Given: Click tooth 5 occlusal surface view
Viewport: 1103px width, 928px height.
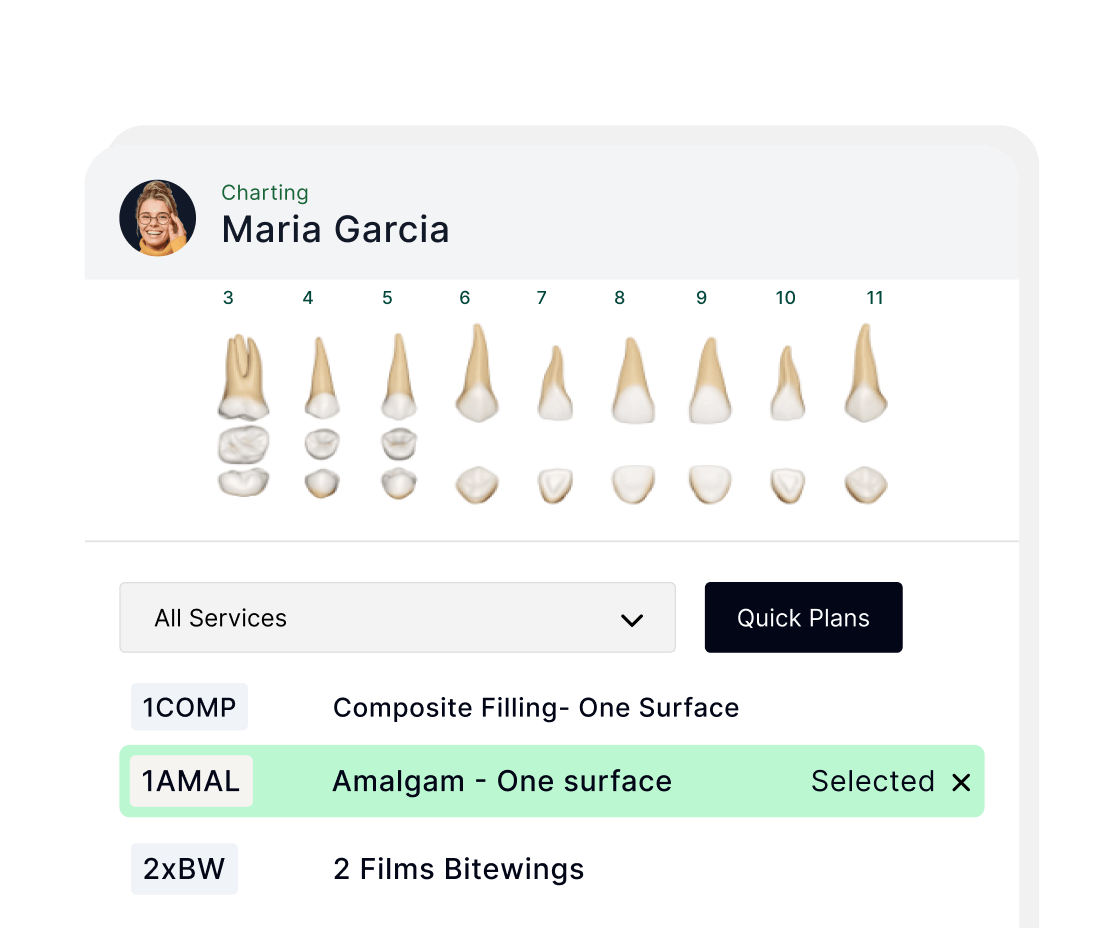Looking at the screenshot, I should [399, 444].
